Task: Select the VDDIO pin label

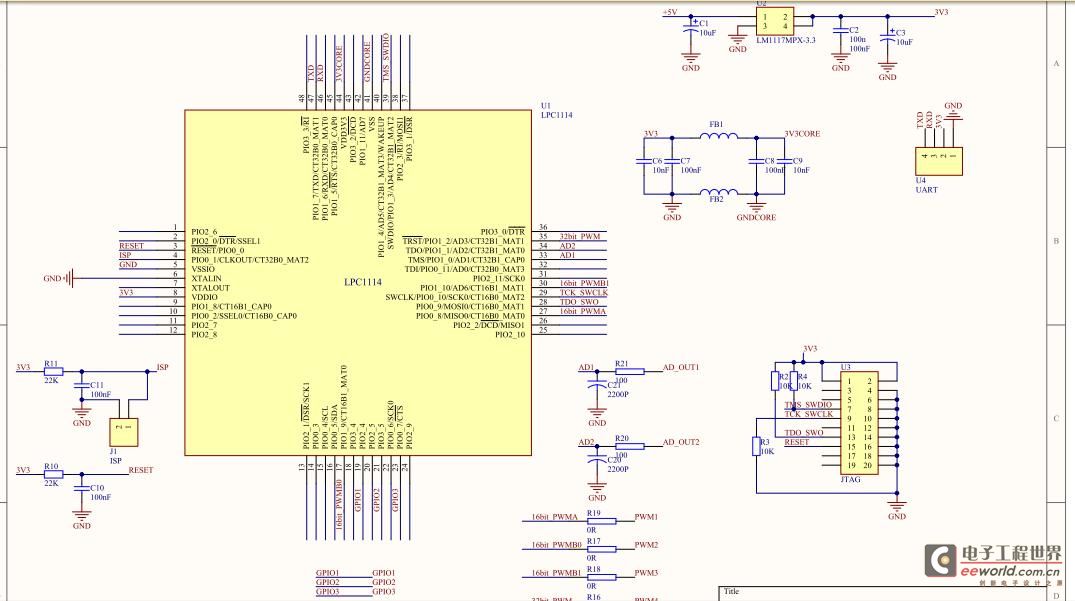Action: (204, 297)
